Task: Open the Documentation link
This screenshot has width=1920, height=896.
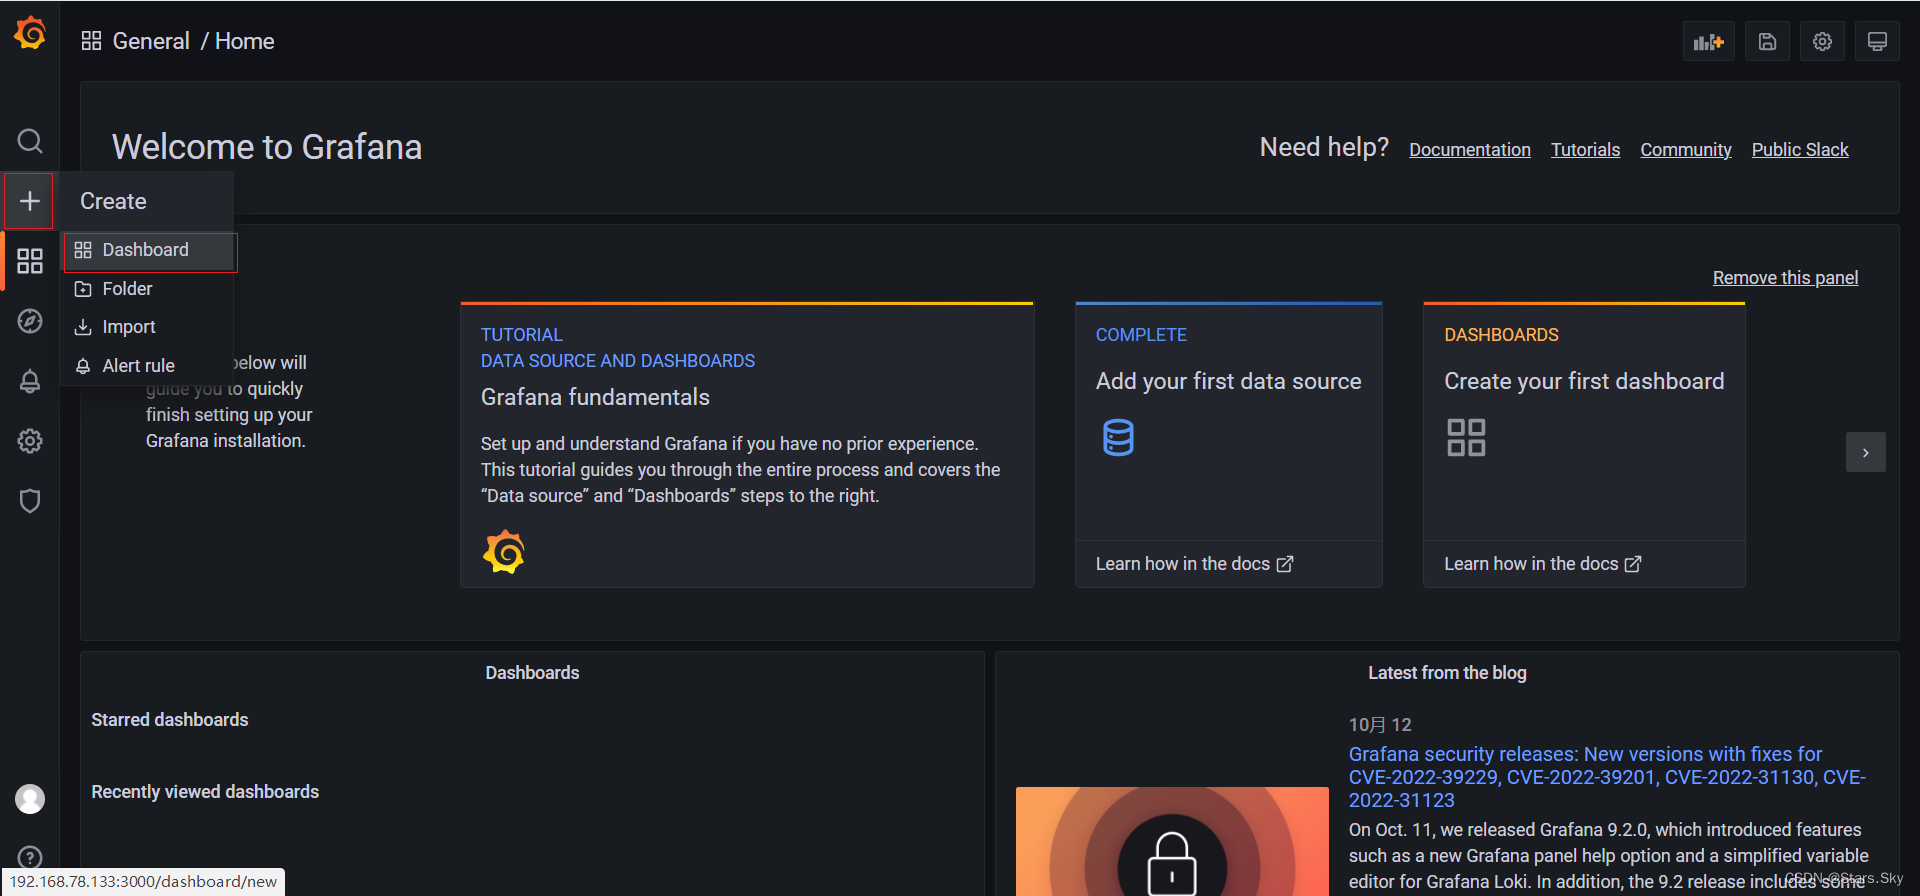Action: point(1469,150)
